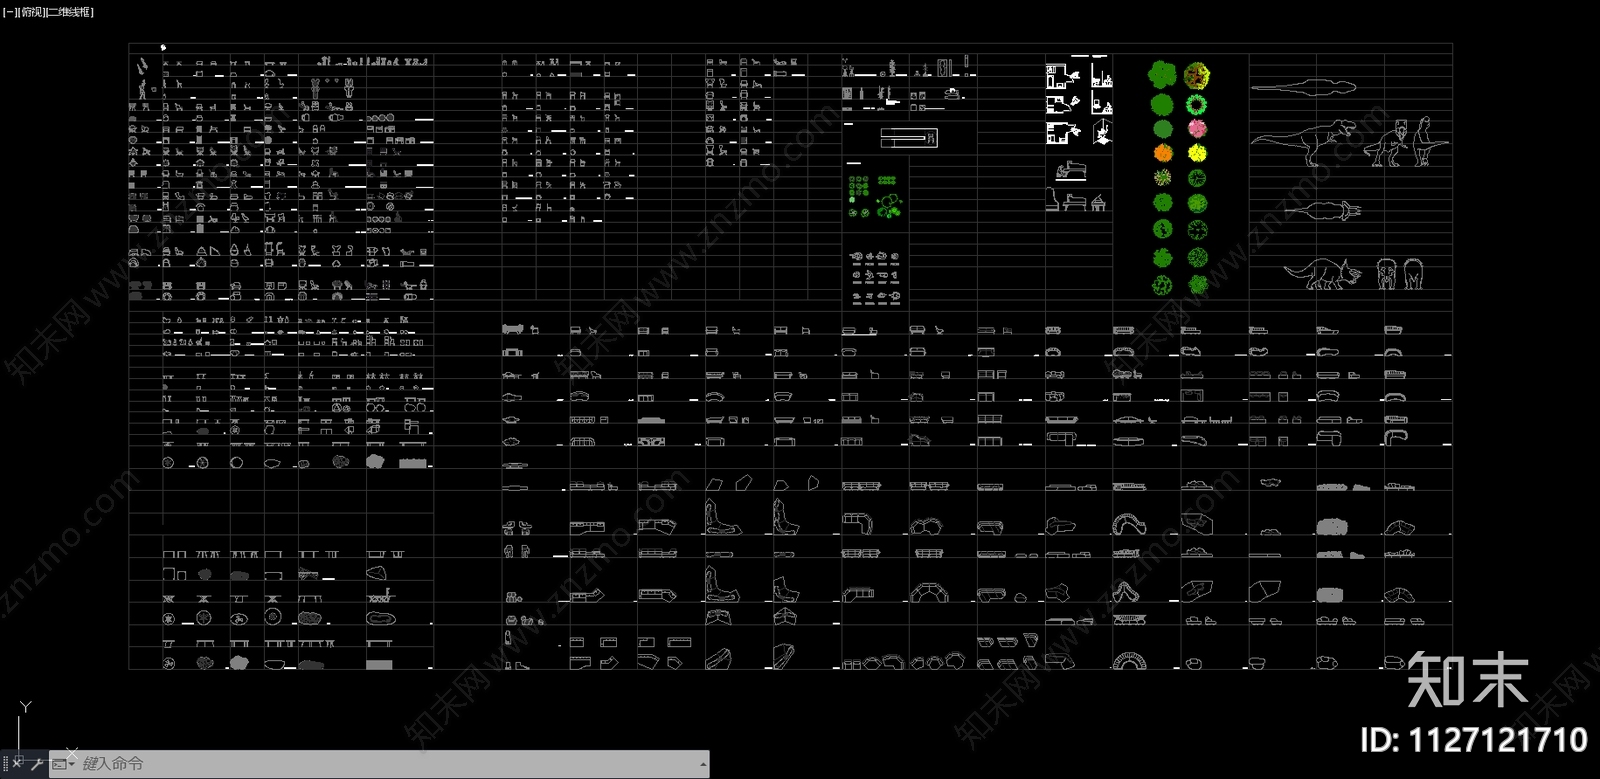
Task: Open the recent commands dropdown
Action: [62, 764]
